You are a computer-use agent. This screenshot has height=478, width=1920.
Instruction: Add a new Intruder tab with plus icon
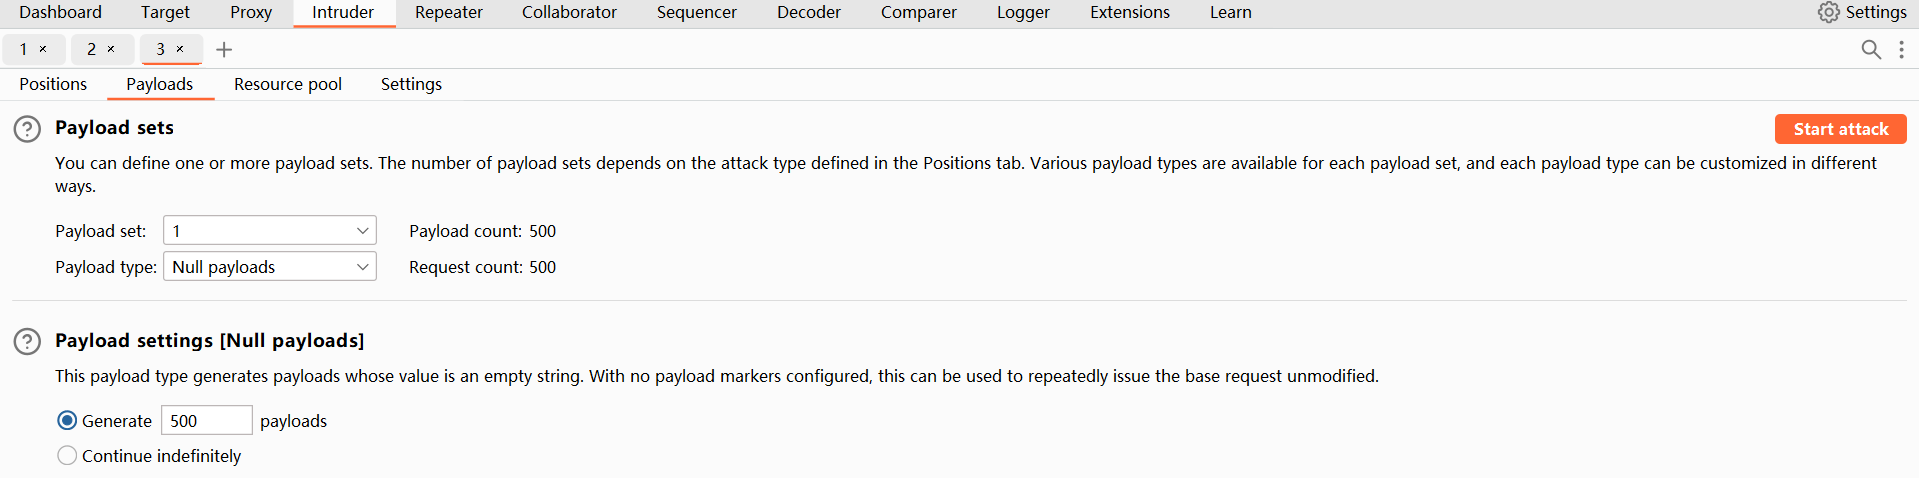224,49
